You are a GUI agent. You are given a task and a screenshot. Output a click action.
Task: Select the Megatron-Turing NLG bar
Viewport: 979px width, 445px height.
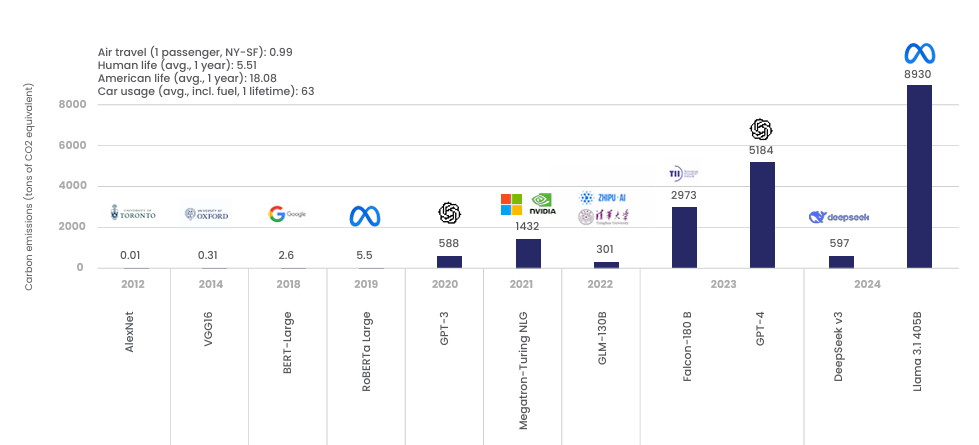pos(528,253)
